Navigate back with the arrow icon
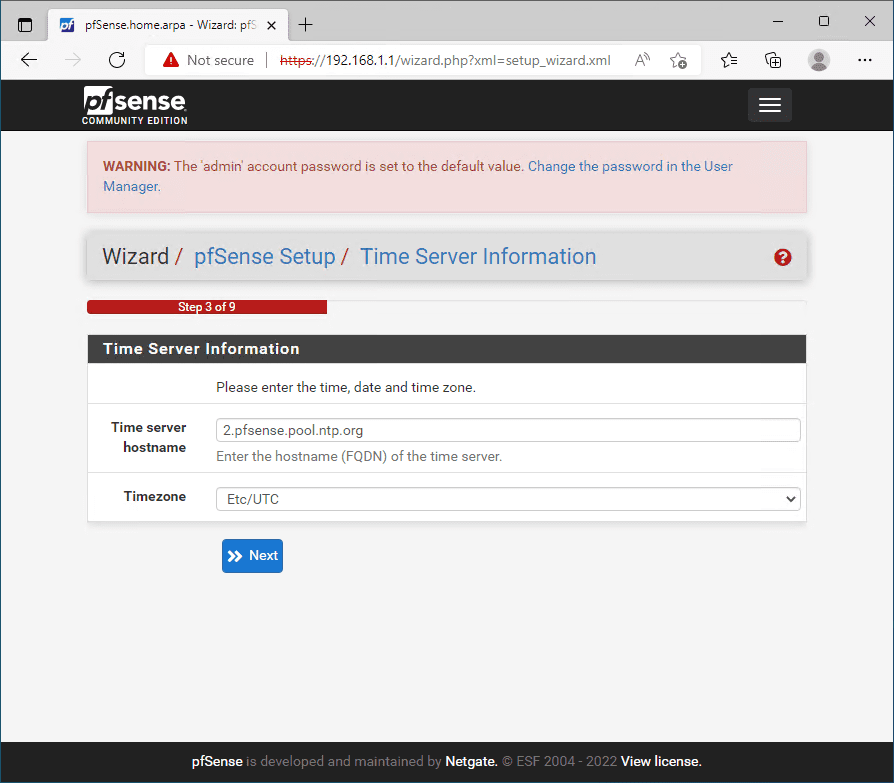The height and width of the screenshot is (783, 894). point(28,60)
